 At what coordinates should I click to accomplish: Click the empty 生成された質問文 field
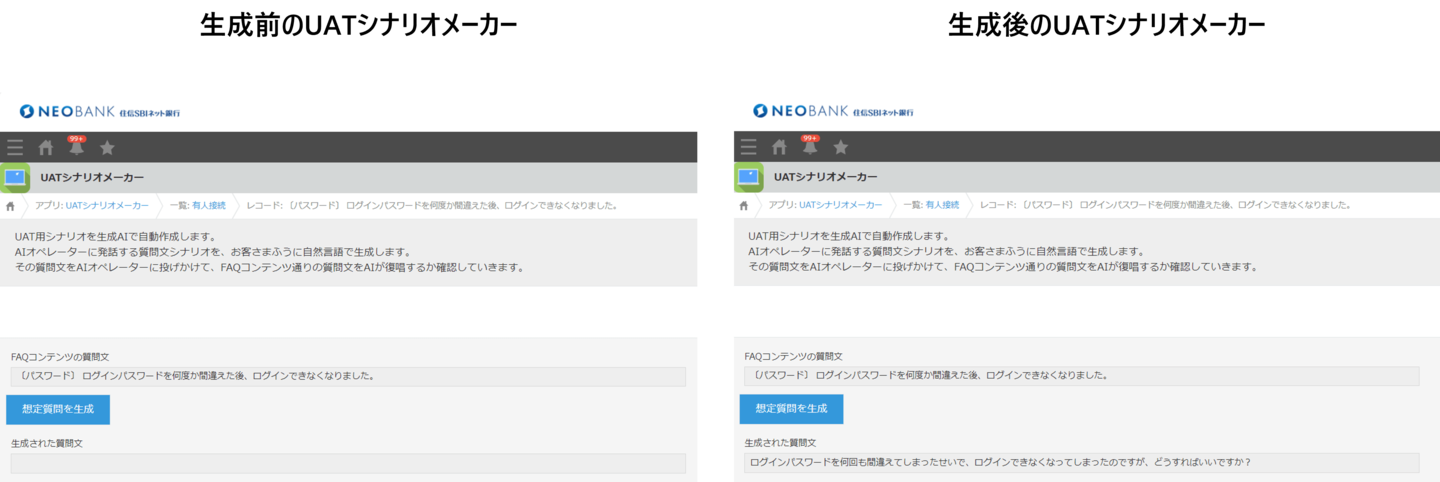[348, 463]
